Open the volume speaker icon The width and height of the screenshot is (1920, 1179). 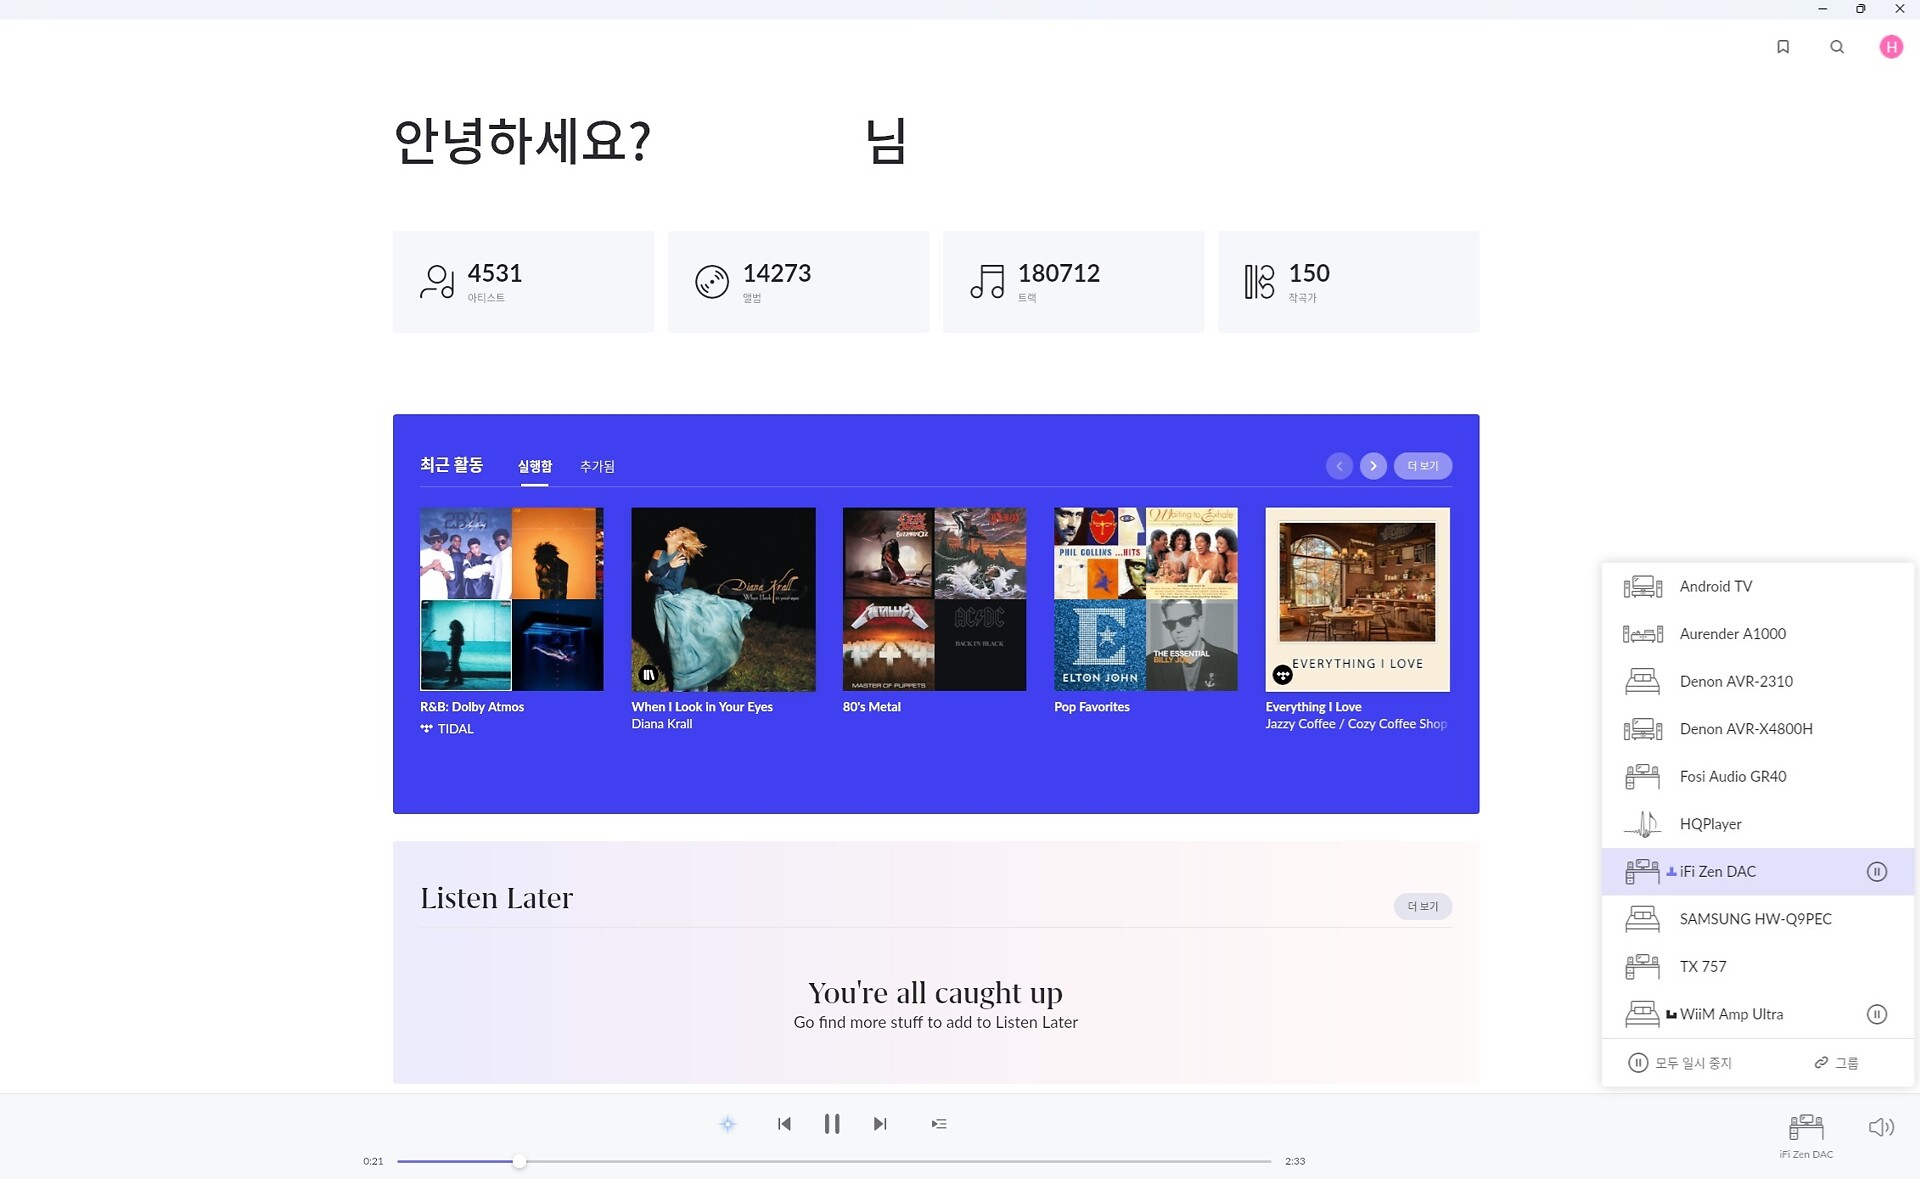[x=1880, y=1127]
